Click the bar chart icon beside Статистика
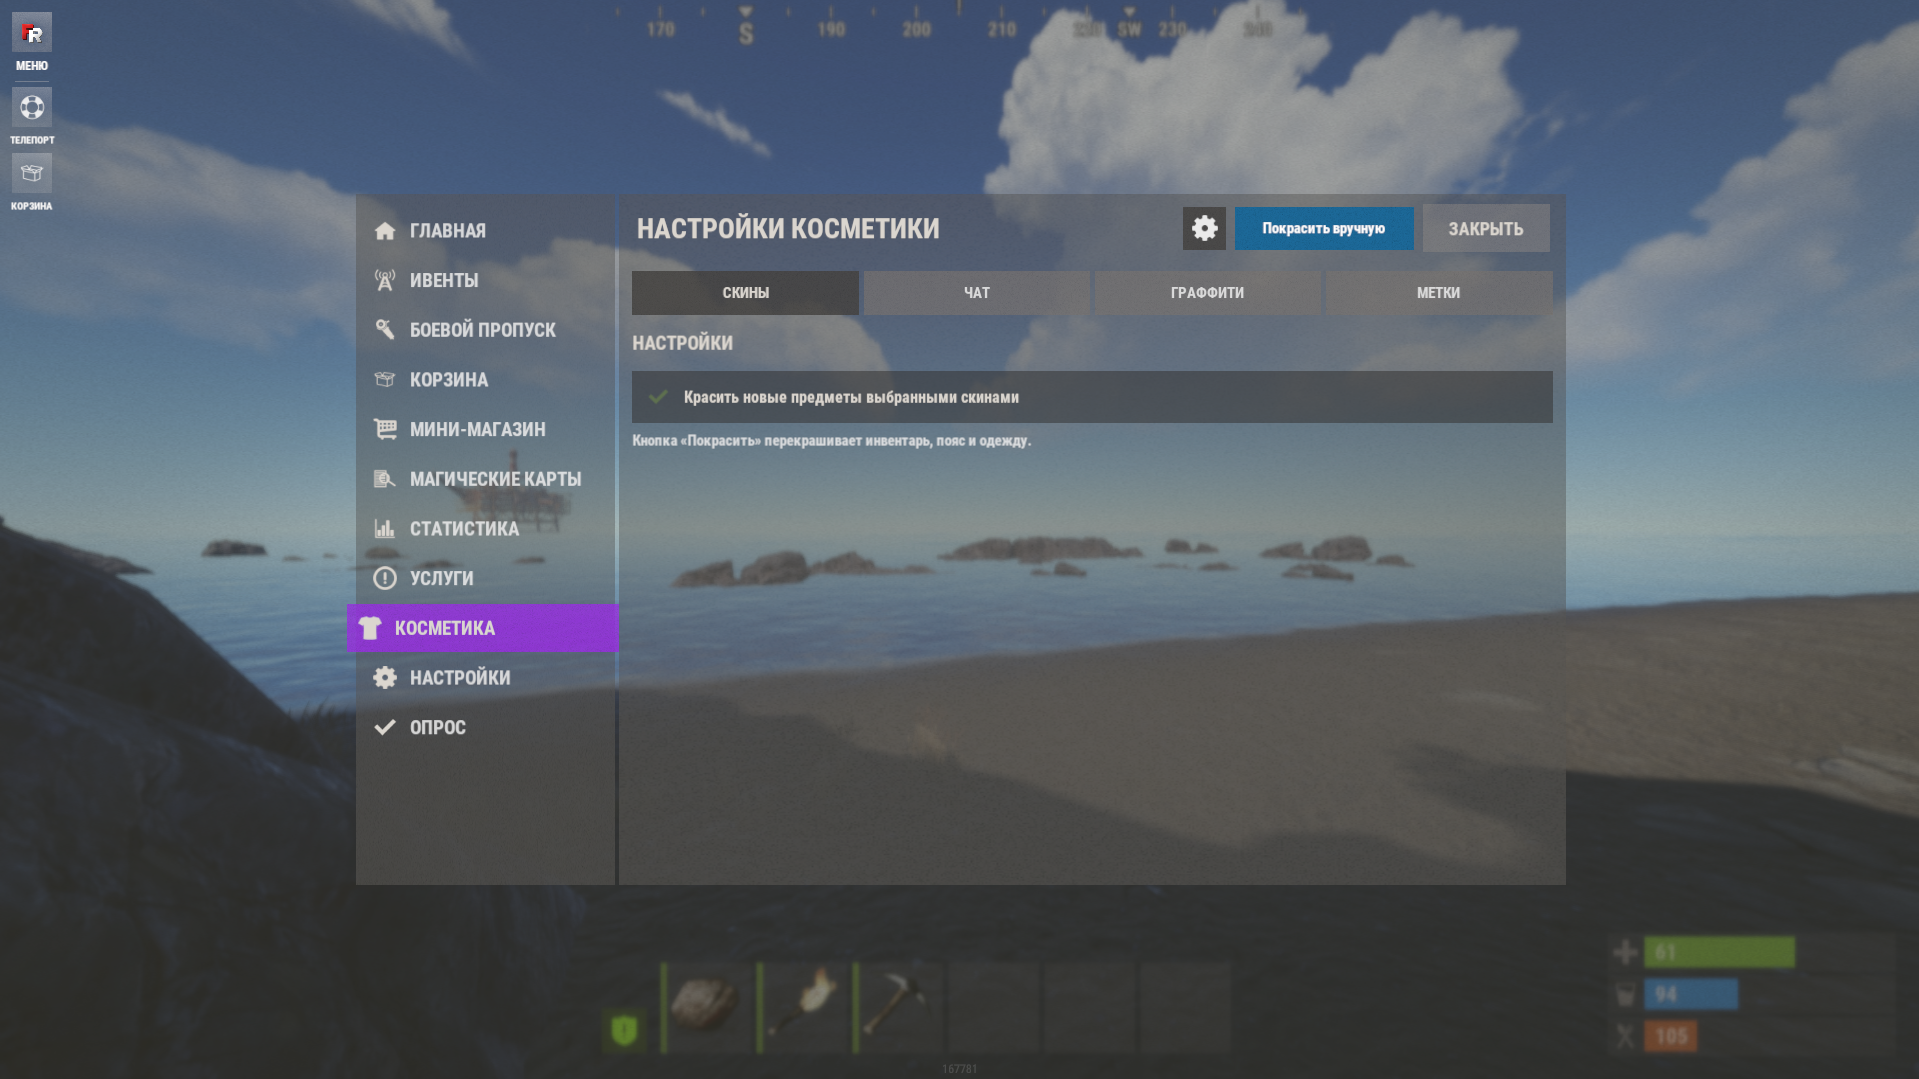The height and width of the screenshot is (1079, 1919). (x=385, y=529)
